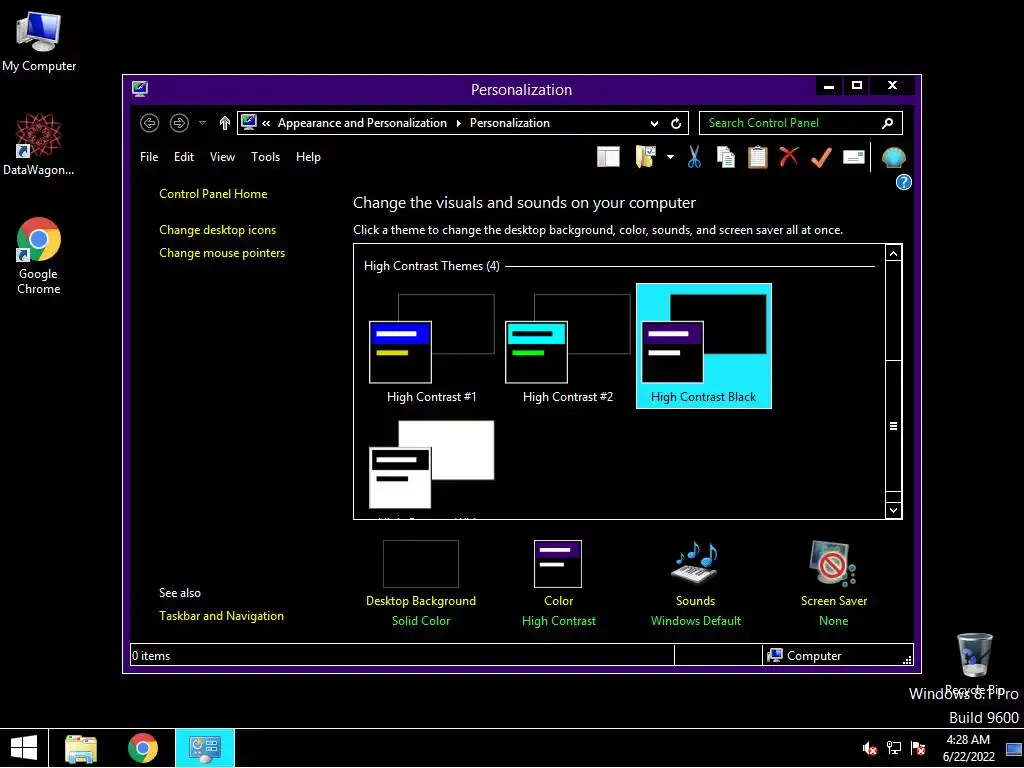Open the File menu
Image resolution: width=1024 pixels, height=768 pixels.
[149, 157]
